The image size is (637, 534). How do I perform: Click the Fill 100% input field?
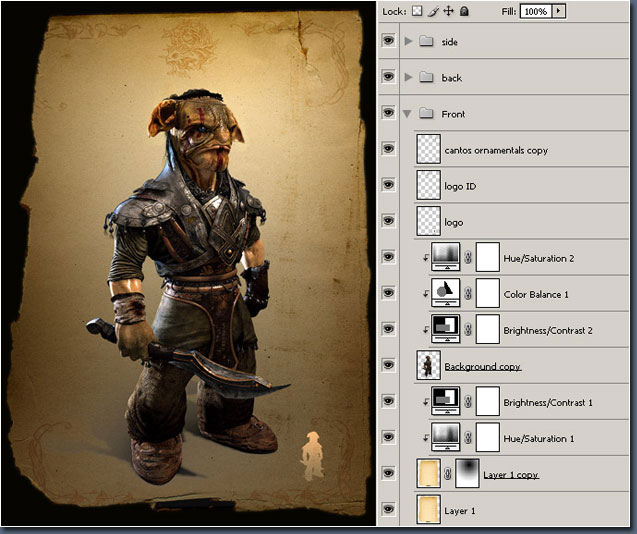tap(535, 11)
